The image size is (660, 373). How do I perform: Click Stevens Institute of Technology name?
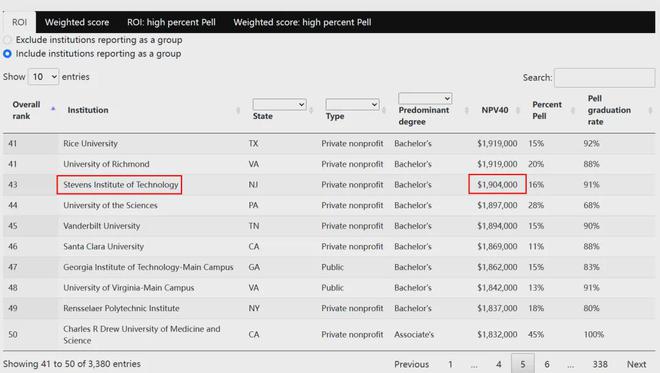pos(121,185)
